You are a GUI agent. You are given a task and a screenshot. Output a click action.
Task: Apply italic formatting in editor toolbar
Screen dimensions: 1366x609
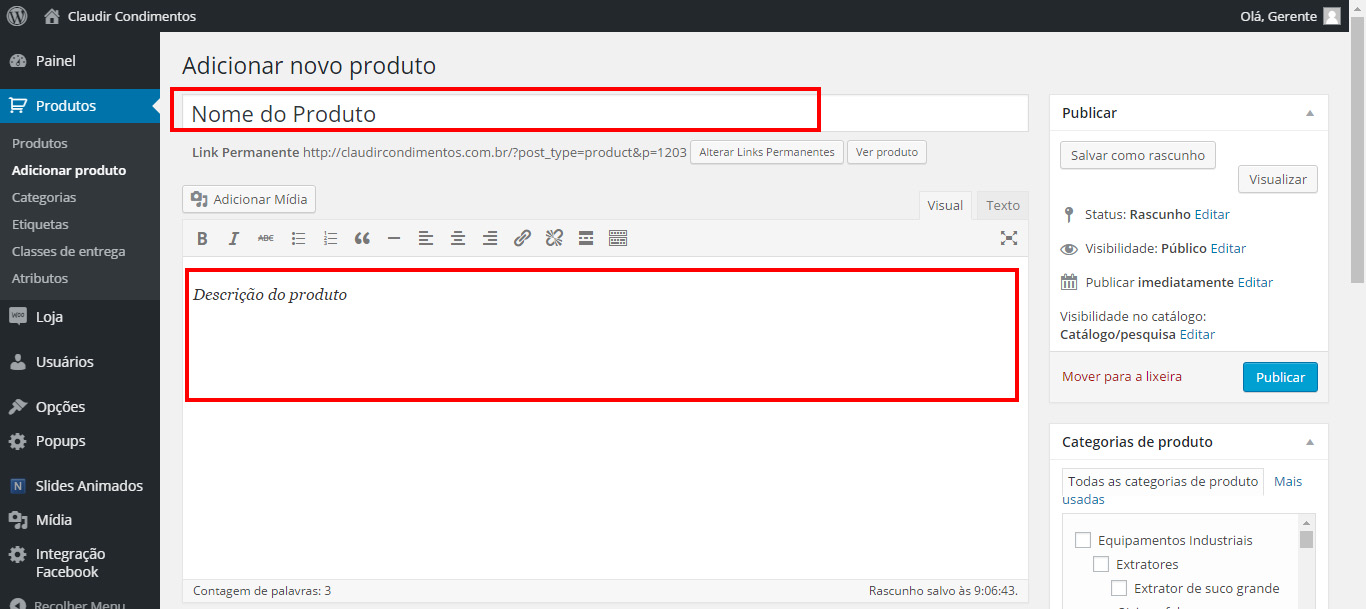coord(234,239)
